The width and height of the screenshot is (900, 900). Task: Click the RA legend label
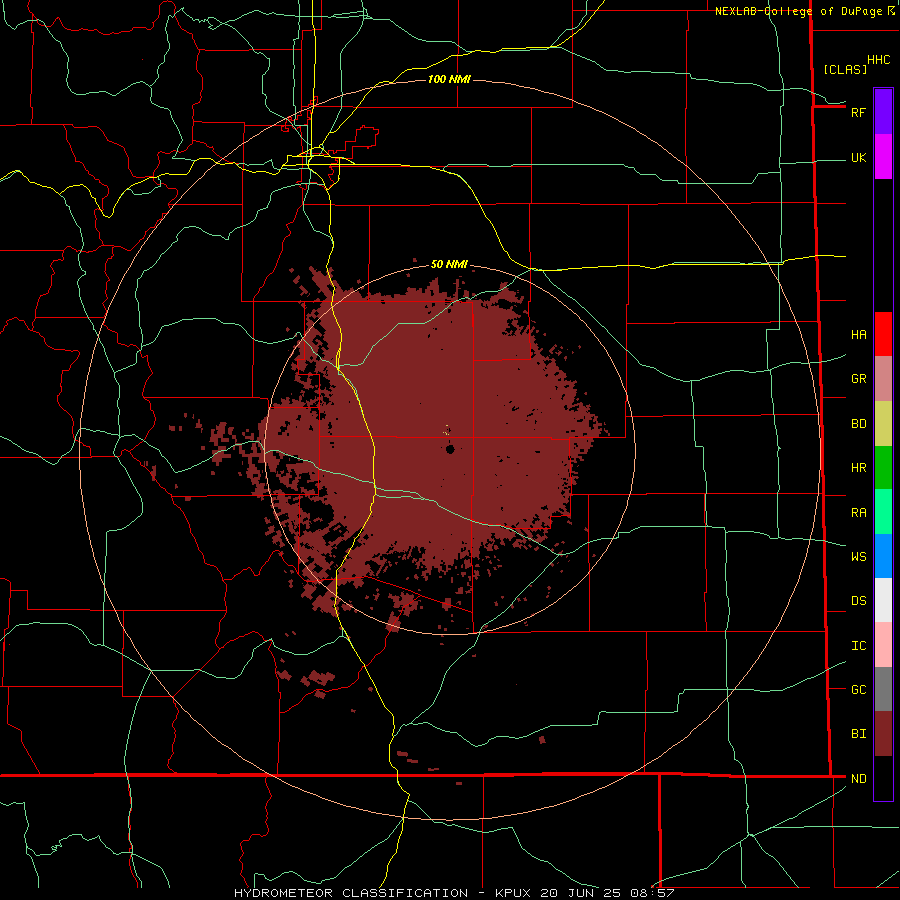[858, 513]
